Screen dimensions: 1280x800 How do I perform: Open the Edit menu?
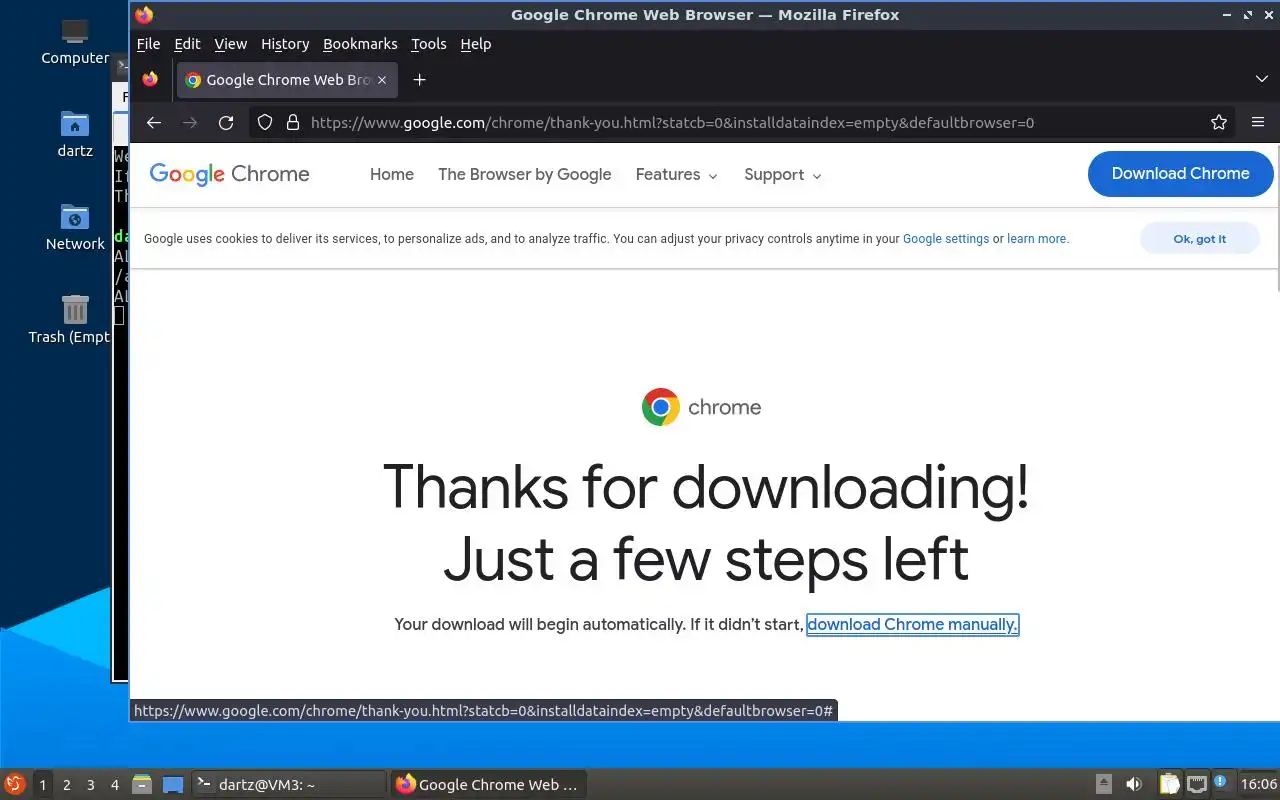pyautogui.click(x=187, y=44)
